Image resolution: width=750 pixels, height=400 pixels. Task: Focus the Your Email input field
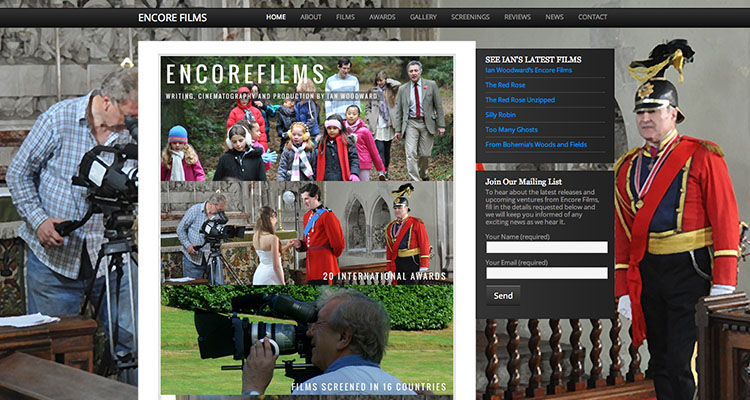[547, 273]
